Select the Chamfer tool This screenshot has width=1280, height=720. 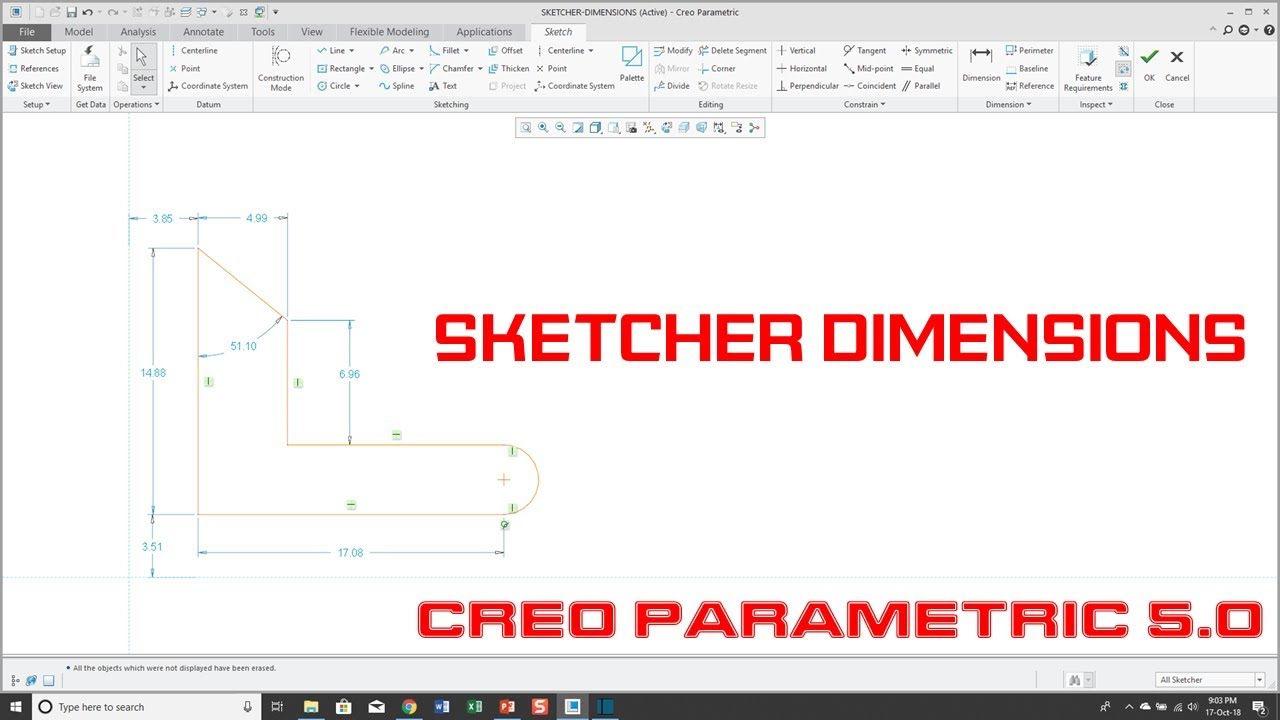[x=451, y=68]
